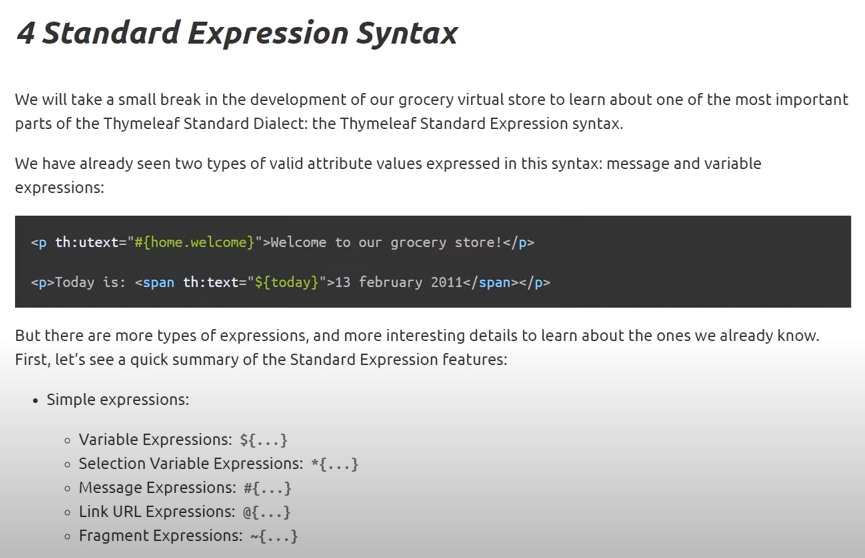Click the code line with th:utext home.welcome
The width and height of the screenshot is (865, 558).
coord(282,242)
